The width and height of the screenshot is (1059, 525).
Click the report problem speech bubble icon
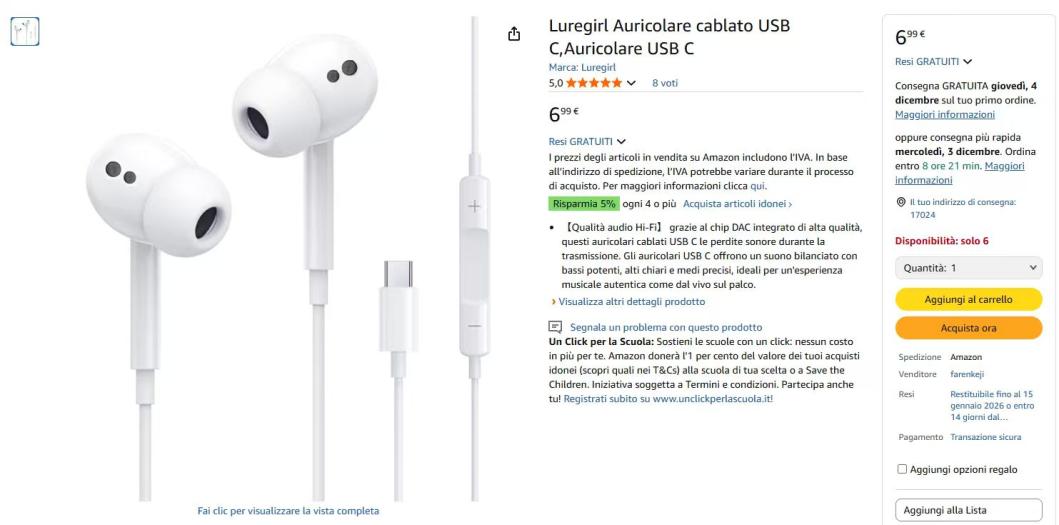click(x=555, y=327)
